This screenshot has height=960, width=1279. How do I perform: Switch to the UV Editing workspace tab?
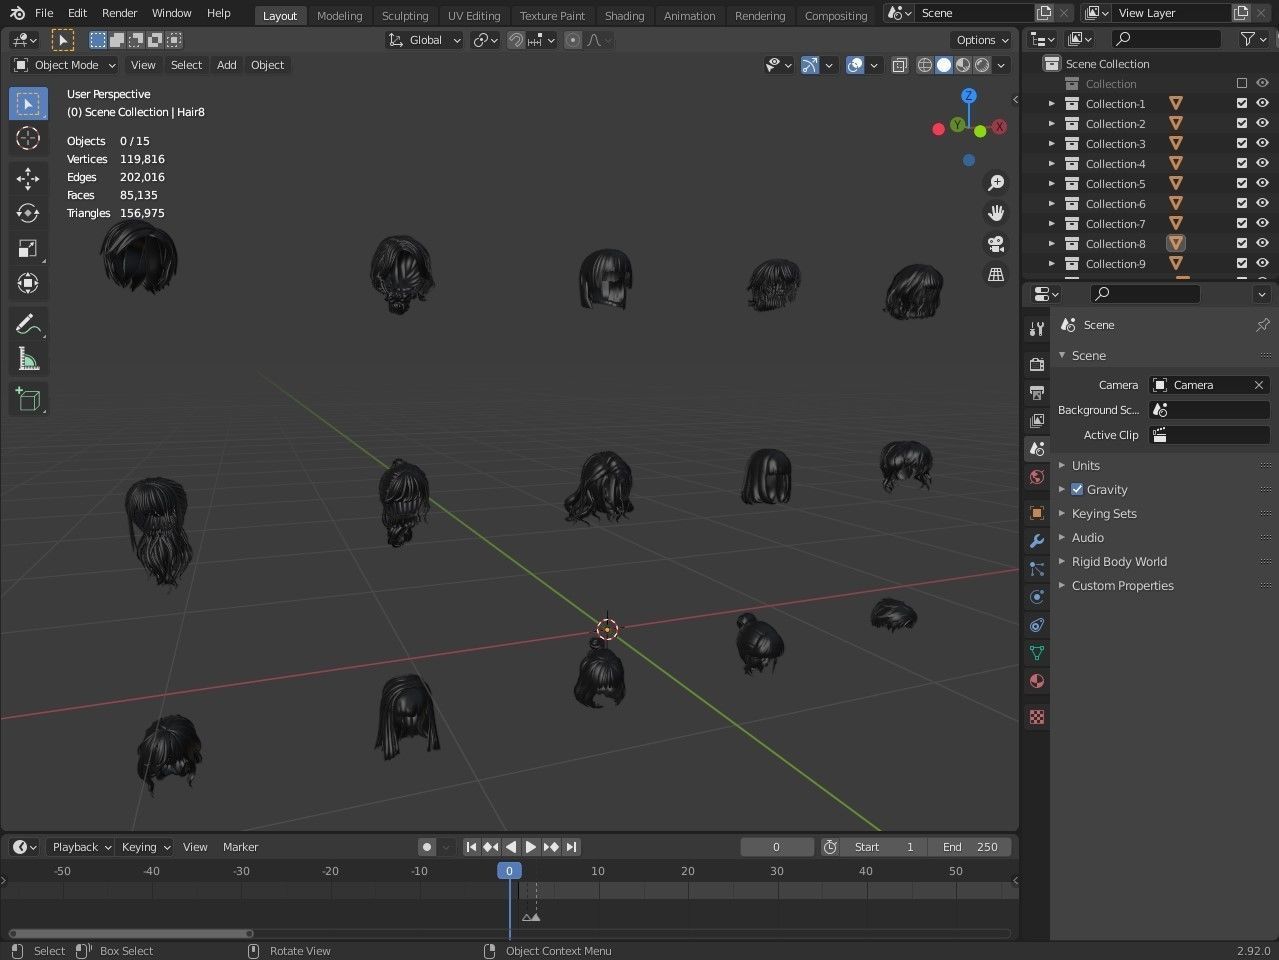click(x=474, y=15)
